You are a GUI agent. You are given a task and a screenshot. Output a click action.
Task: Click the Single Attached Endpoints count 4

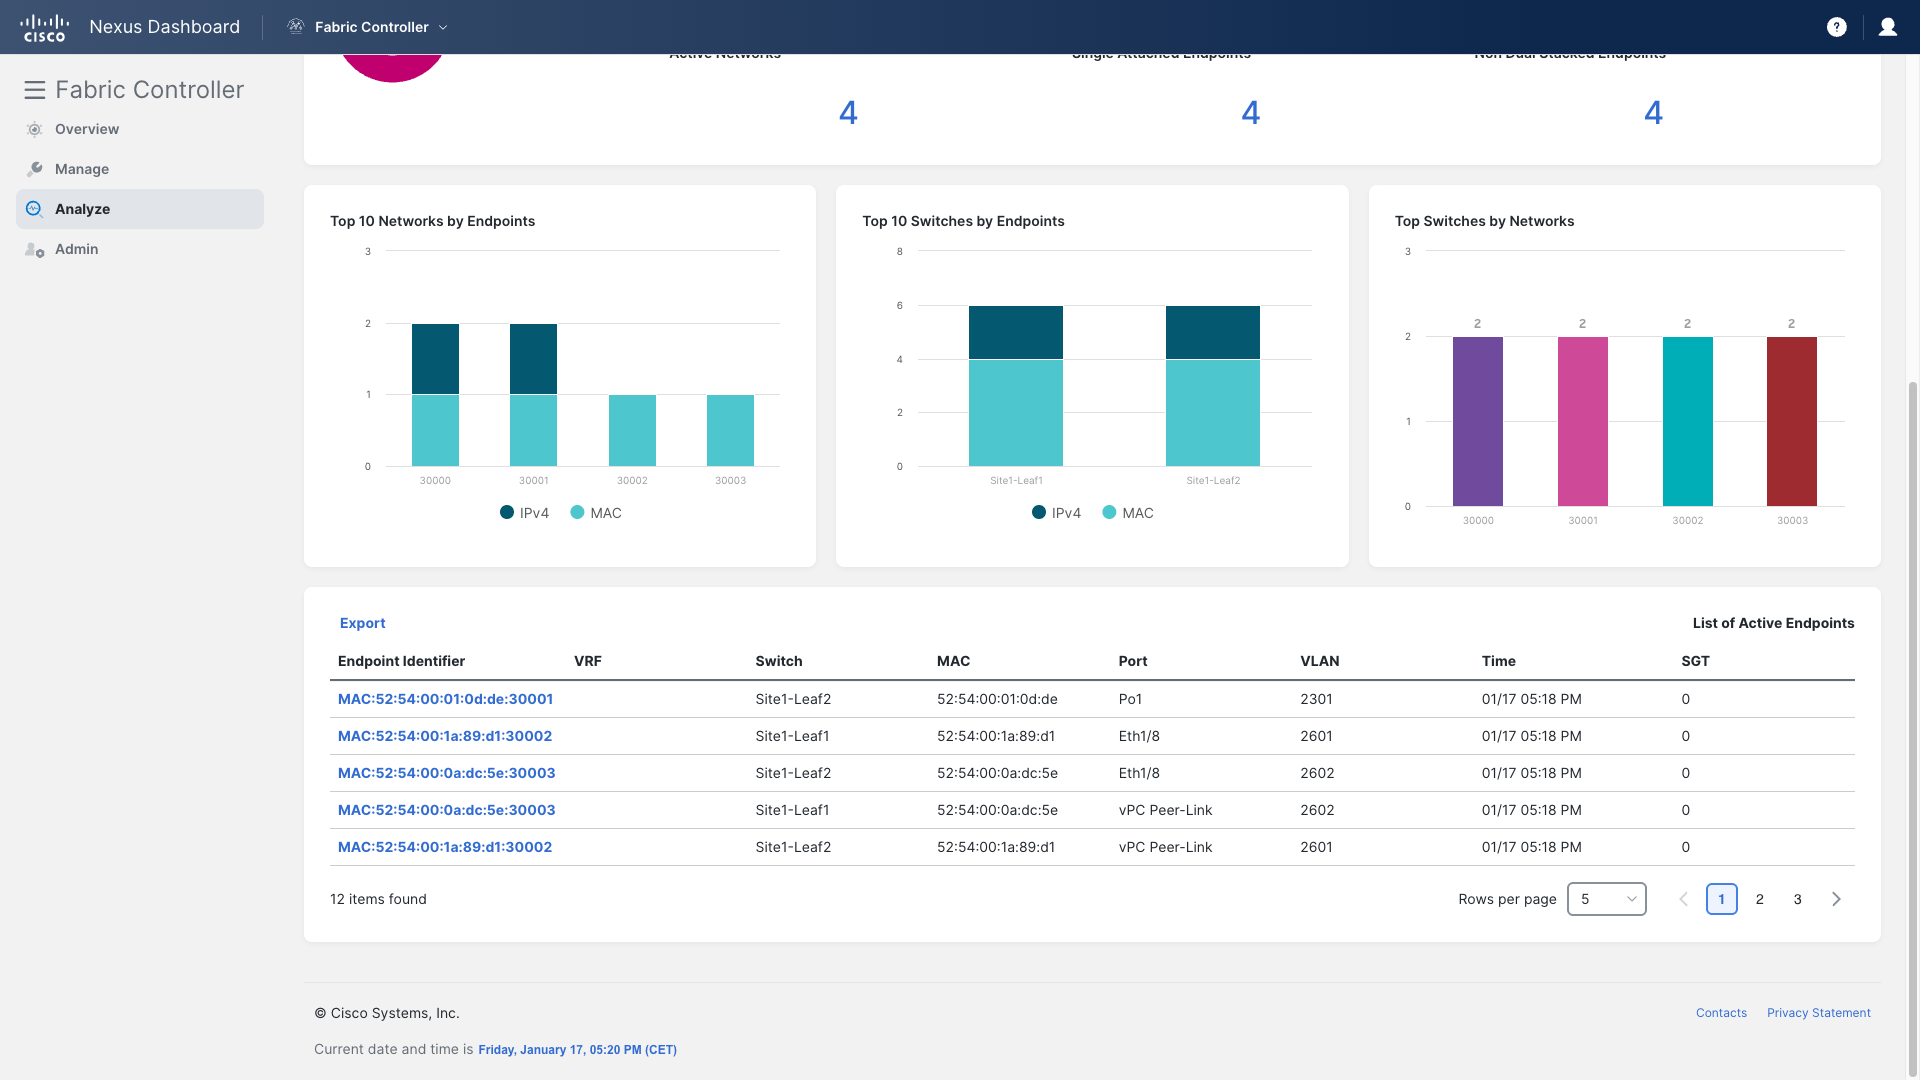click(1250, 113)
